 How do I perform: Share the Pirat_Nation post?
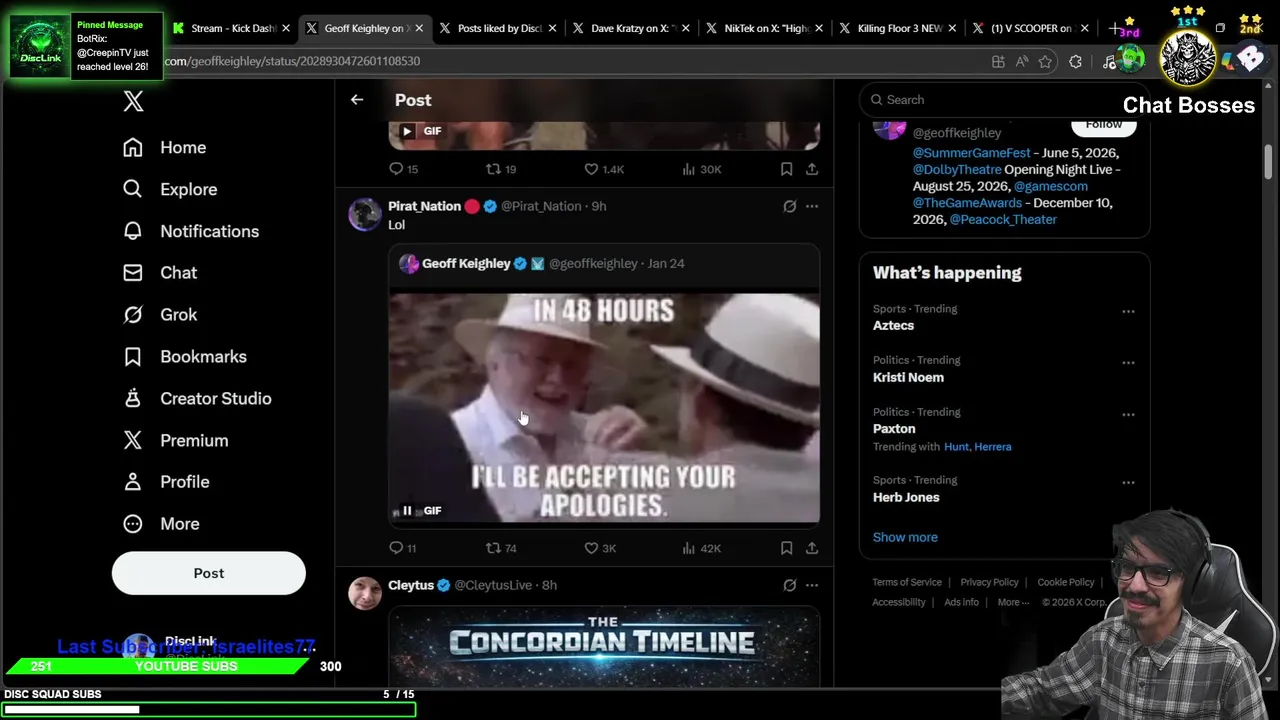pyautogui.click(x=812, y=548)
